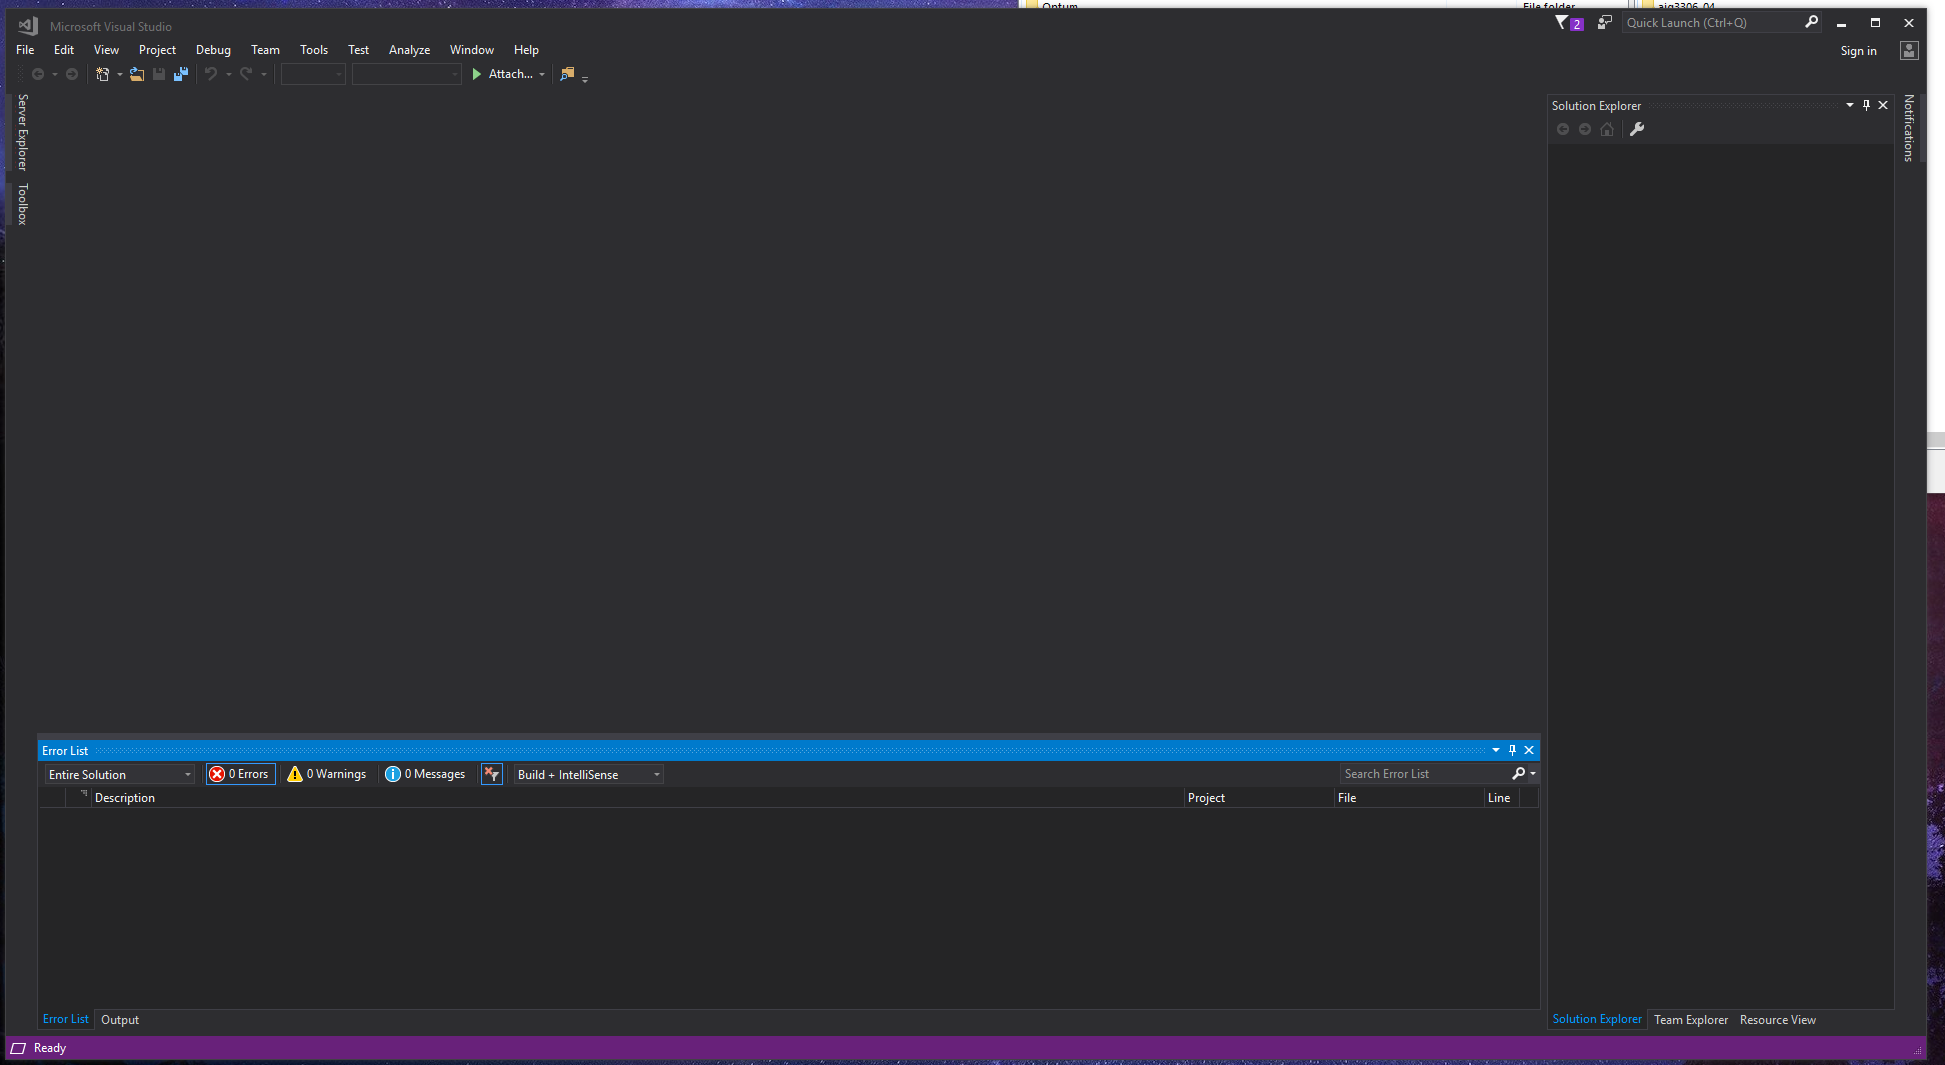
Task: Click the Find in Files icon
Action: [x=567, y=74]
